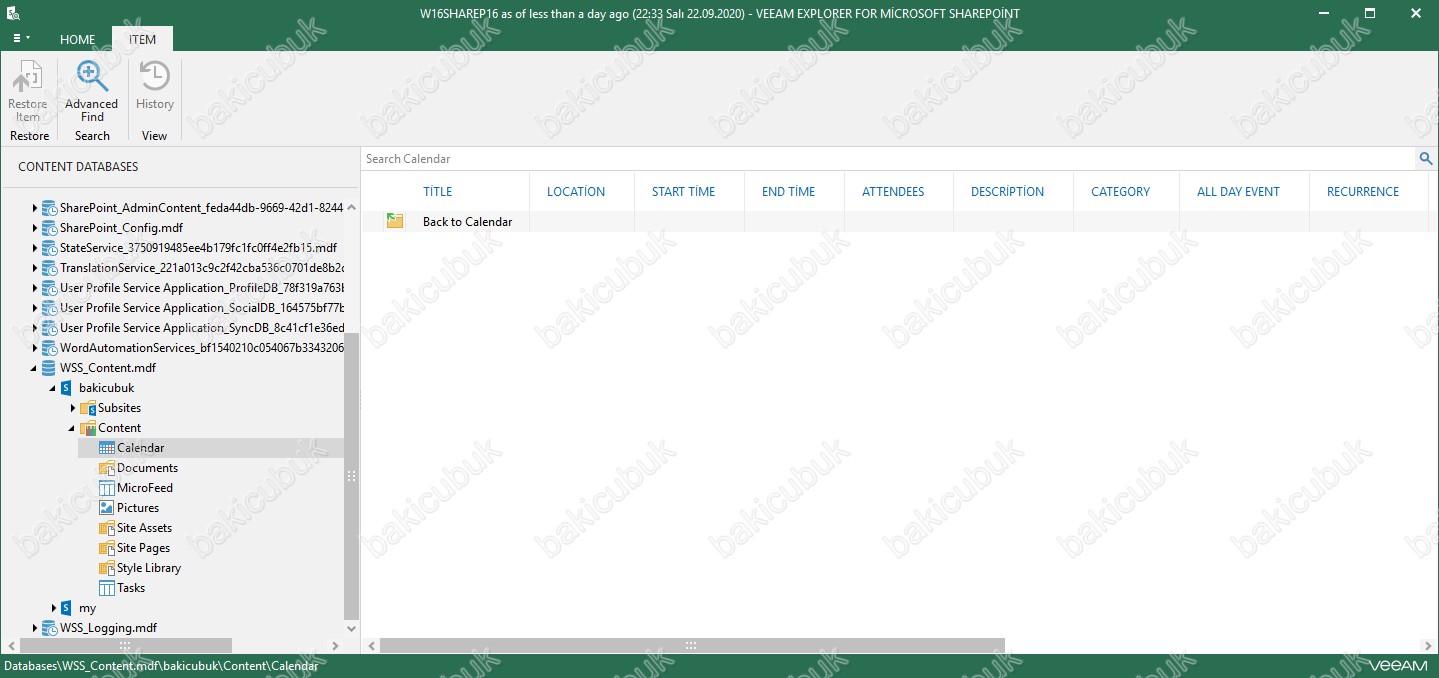Click the Pictures library icon

pos(107,508)
